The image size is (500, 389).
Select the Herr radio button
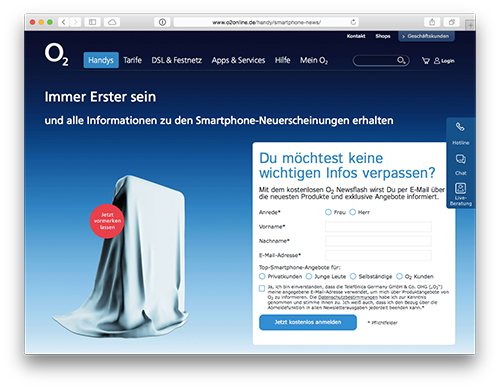(353, 212)
